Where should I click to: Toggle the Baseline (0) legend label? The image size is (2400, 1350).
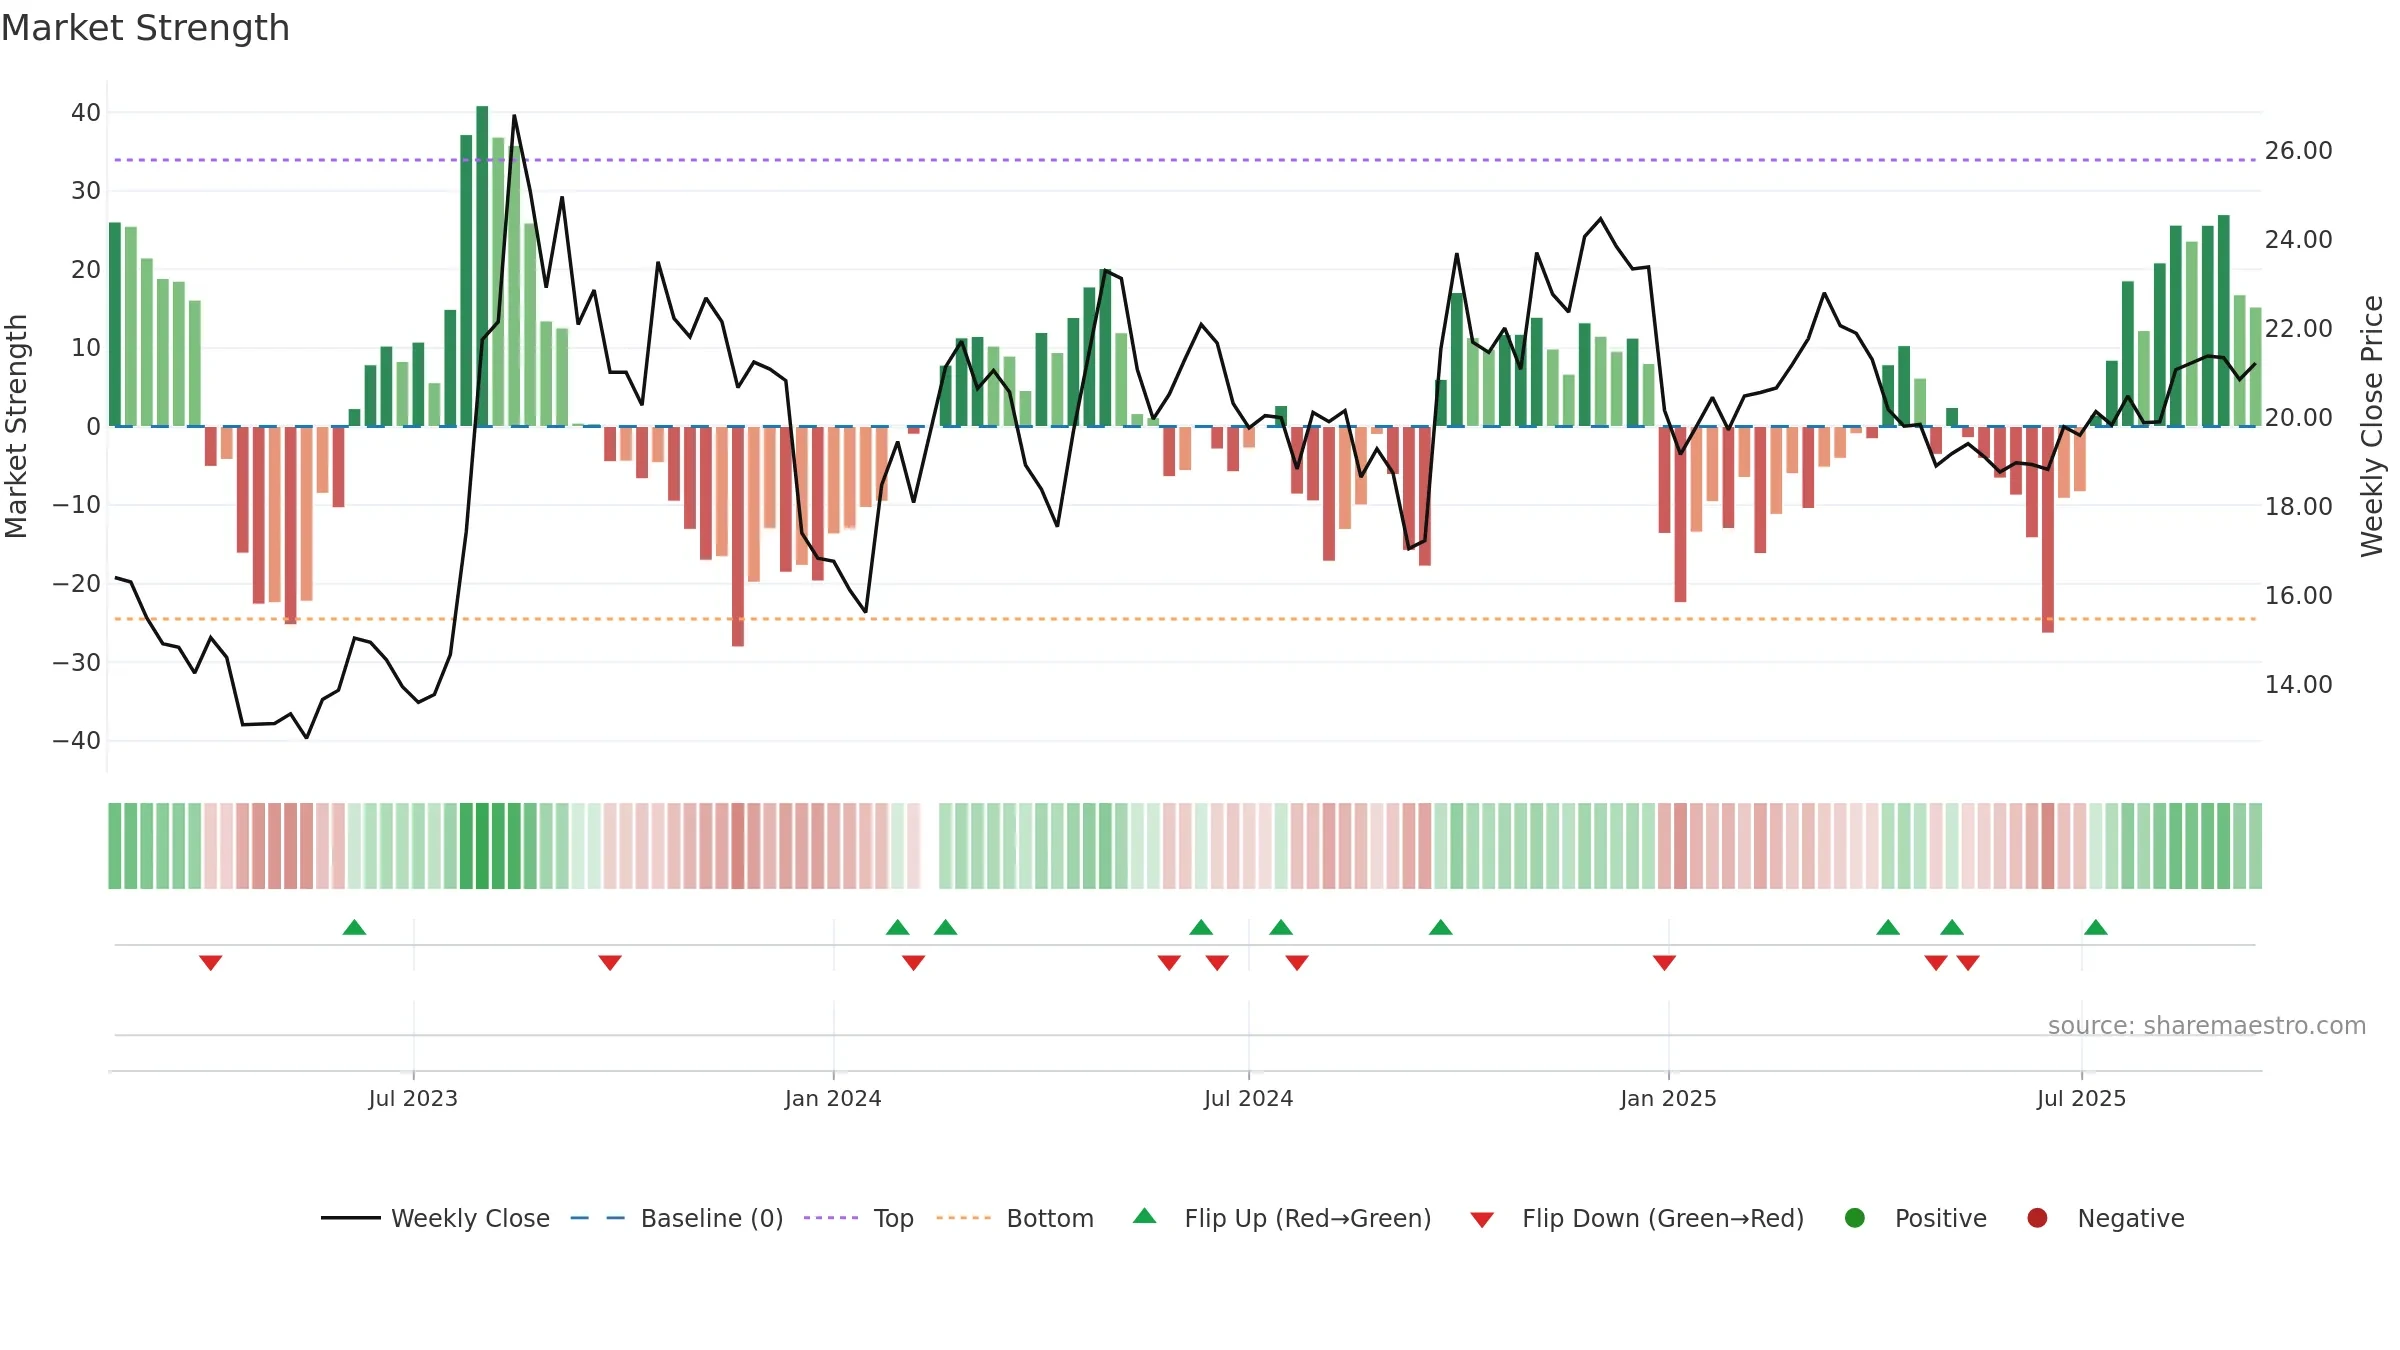point(712,1218)
